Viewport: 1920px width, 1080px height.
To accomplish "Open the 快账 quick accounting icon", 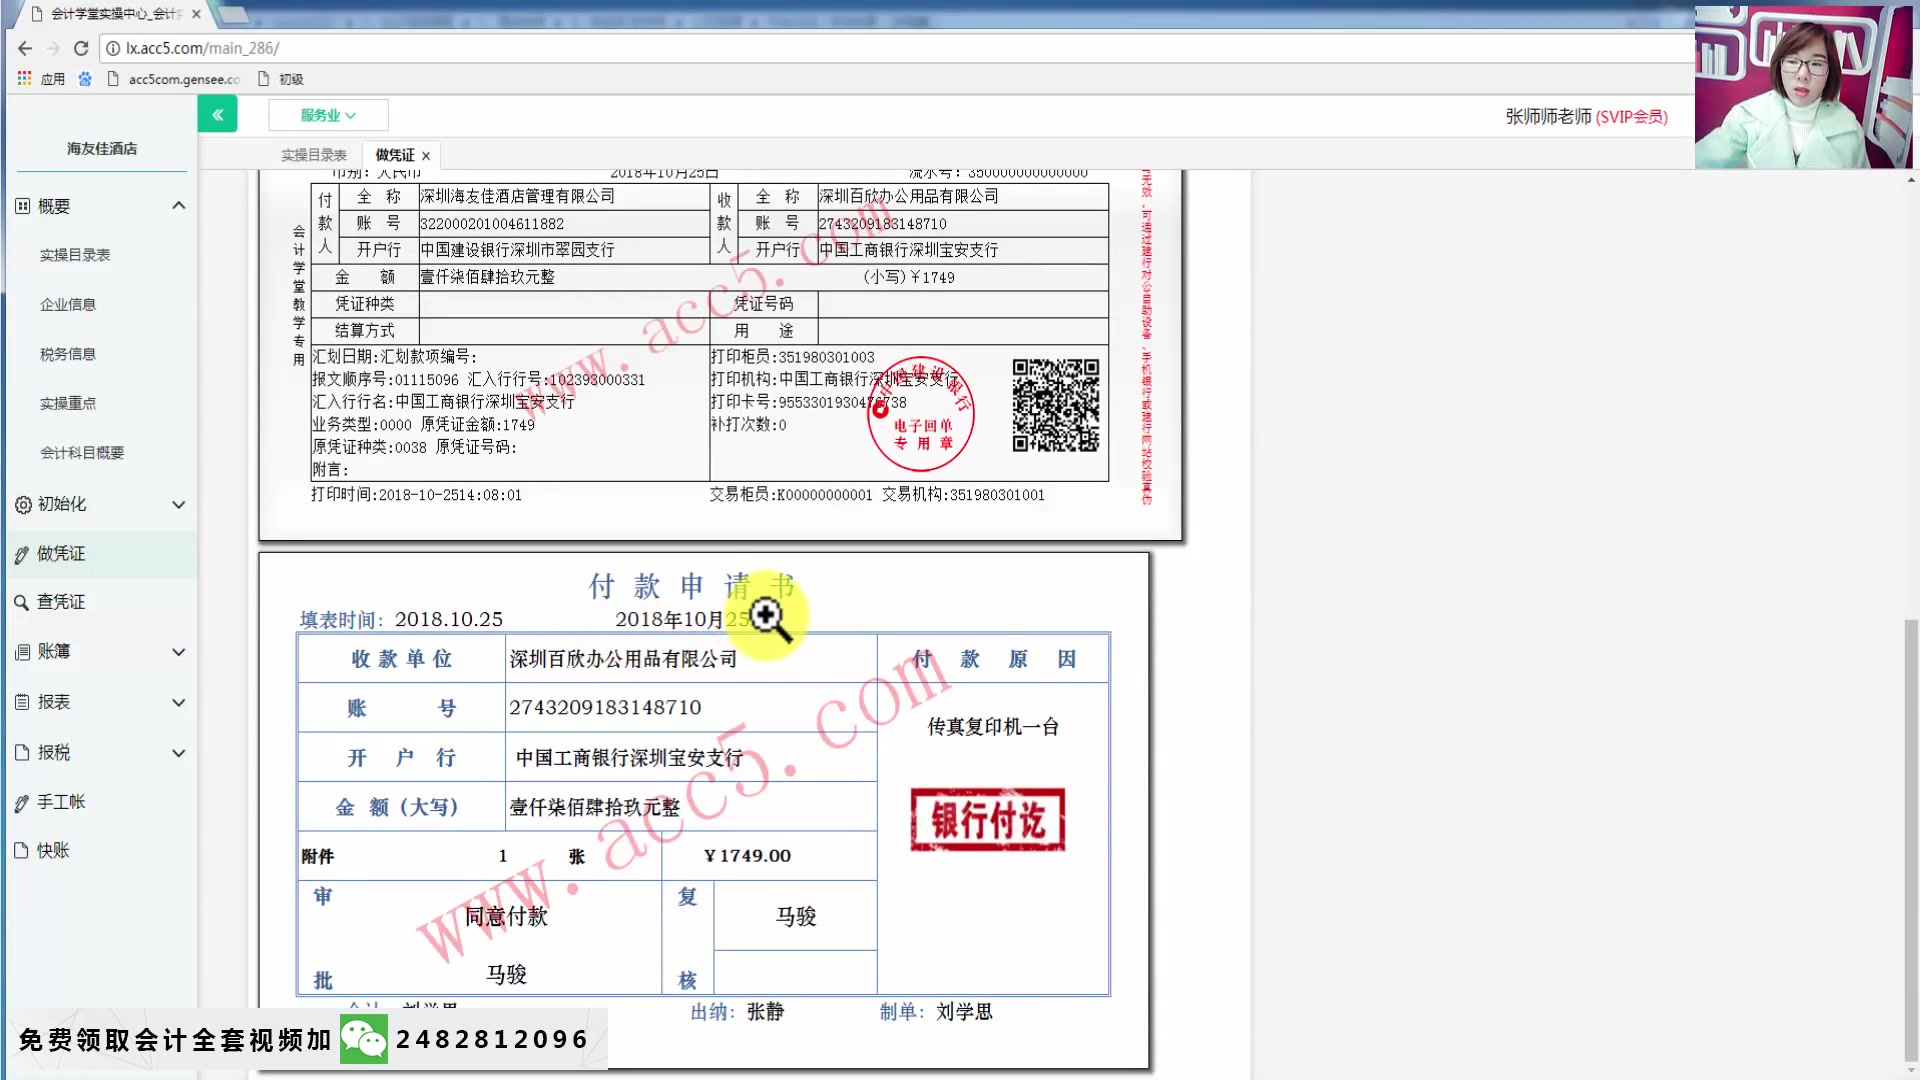I will pyautogui.click(x=22, y=850).
